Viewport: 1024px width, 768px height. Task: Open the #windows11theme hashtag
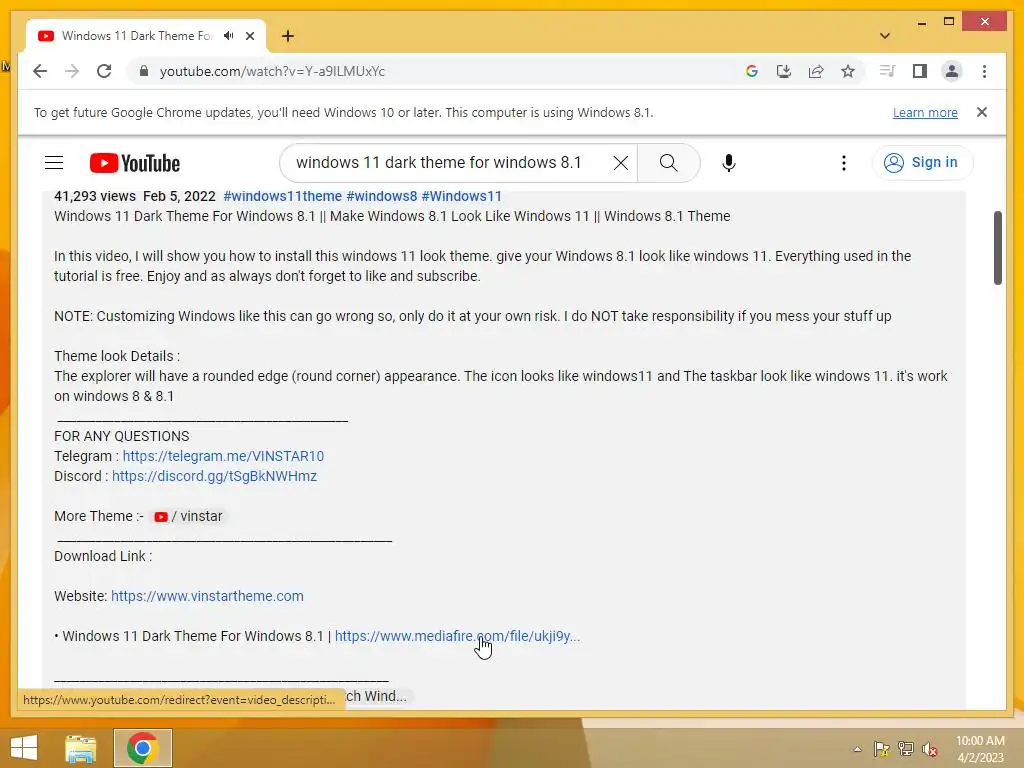coord(283,196)
